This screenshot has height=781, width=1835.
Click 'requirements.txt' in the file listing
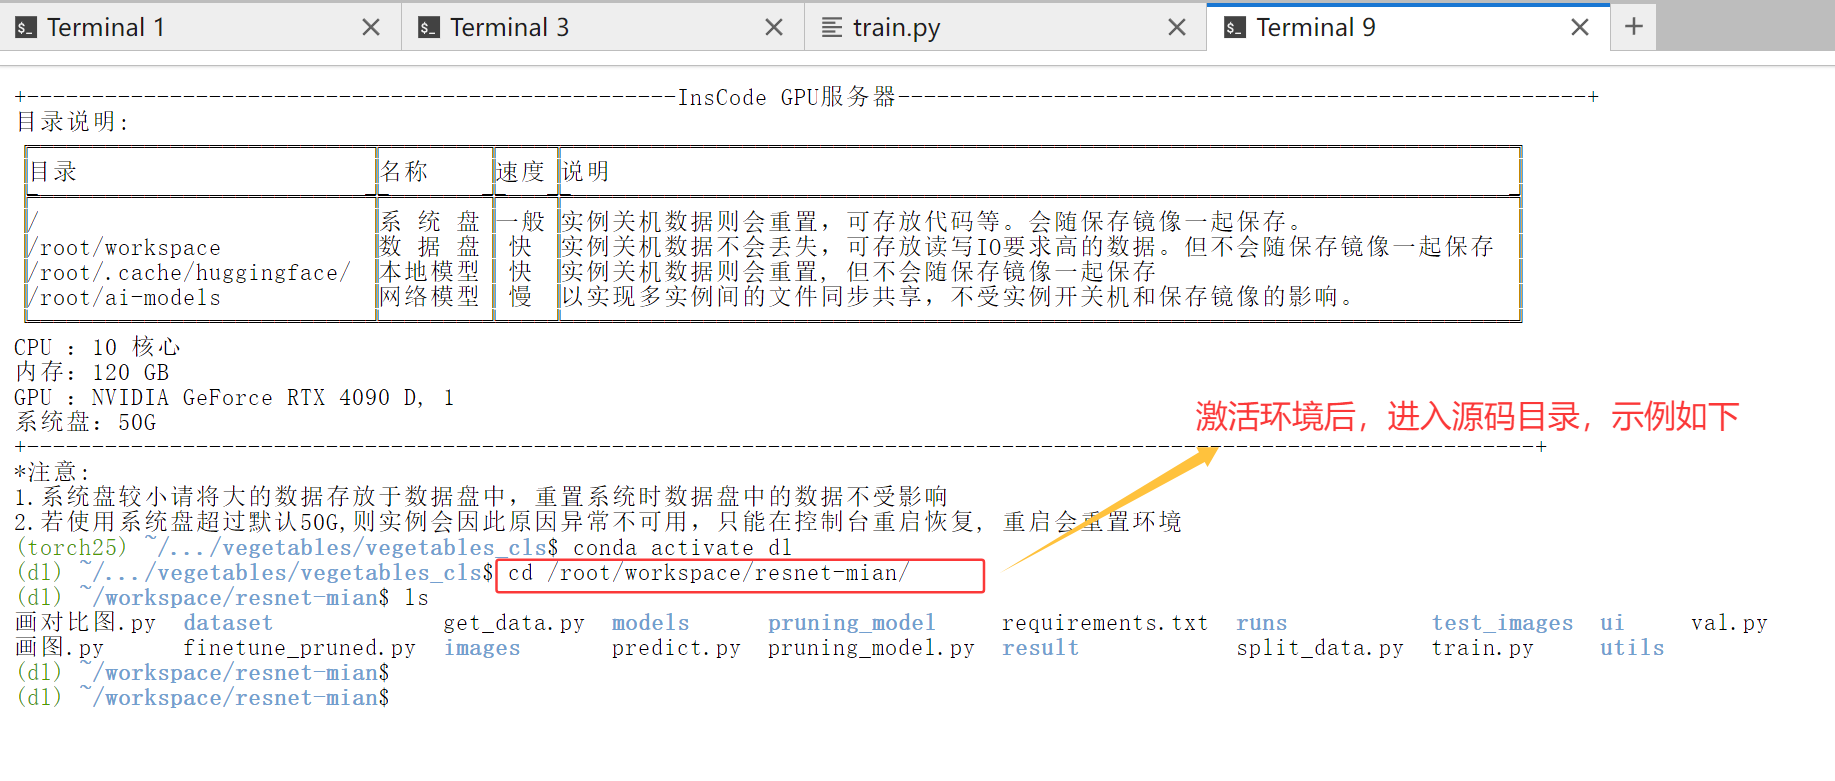(1105, 623)
